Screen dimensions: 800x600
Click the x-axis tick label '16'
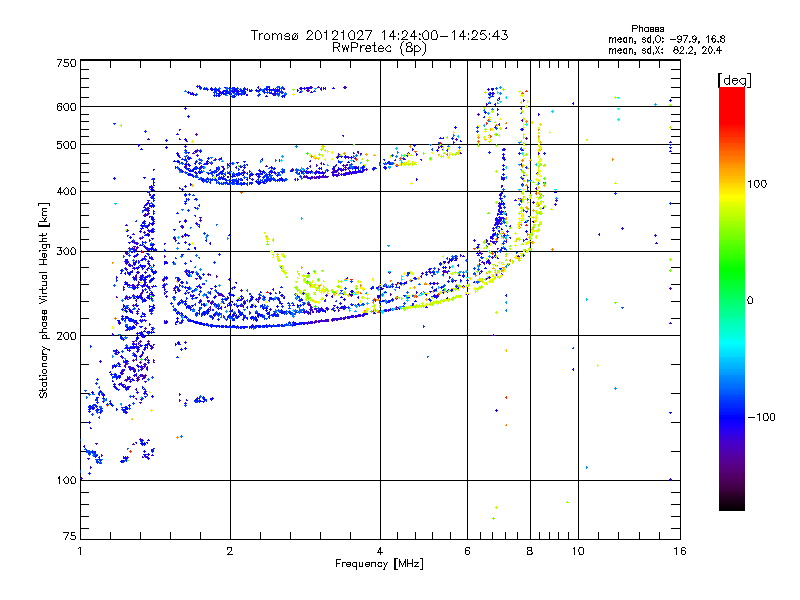pyautogui.click(x=680, y=551)
